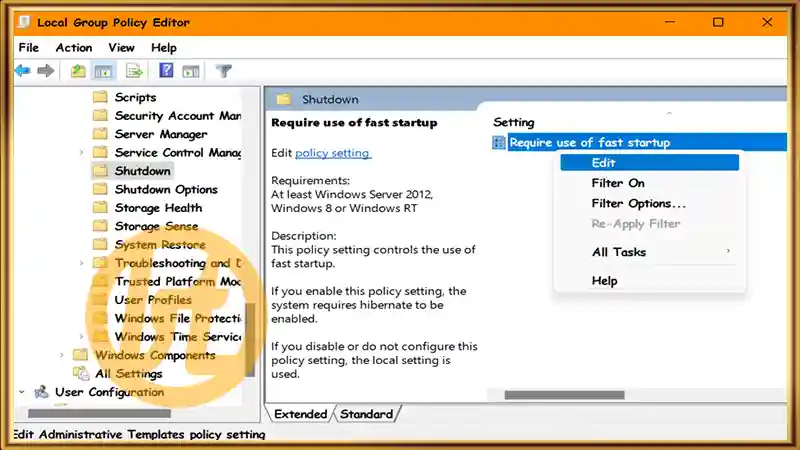
Task: Open the View menu
Action: coord(121,47)
